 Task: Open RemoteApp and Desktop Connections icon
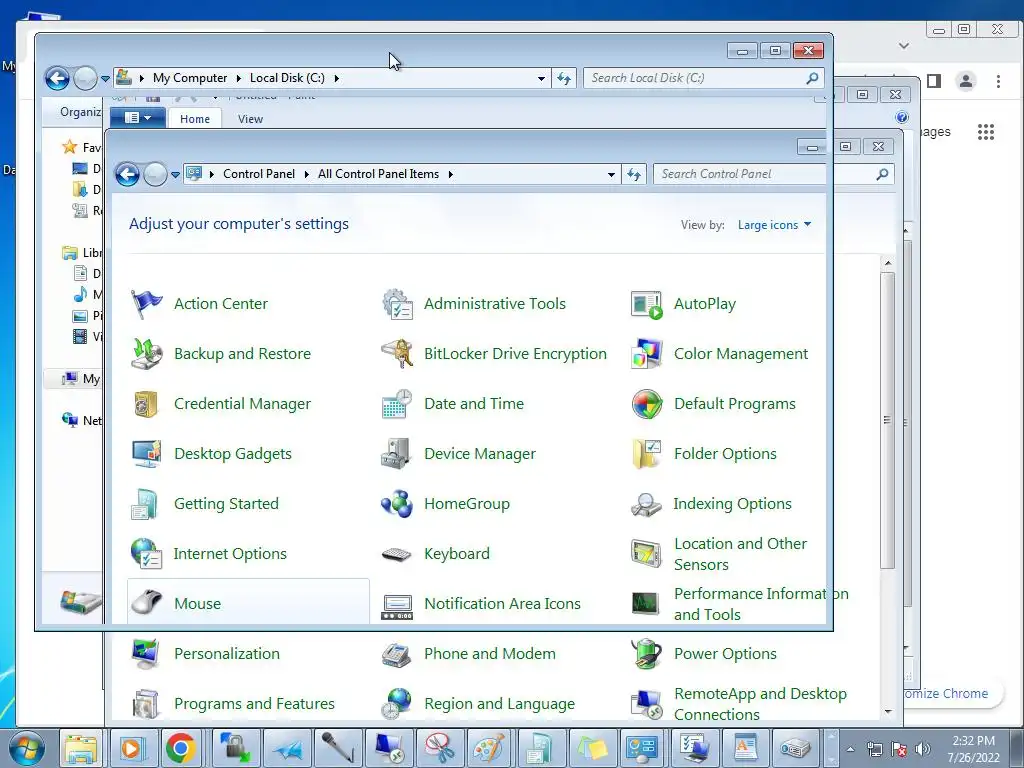coord(647,704)
